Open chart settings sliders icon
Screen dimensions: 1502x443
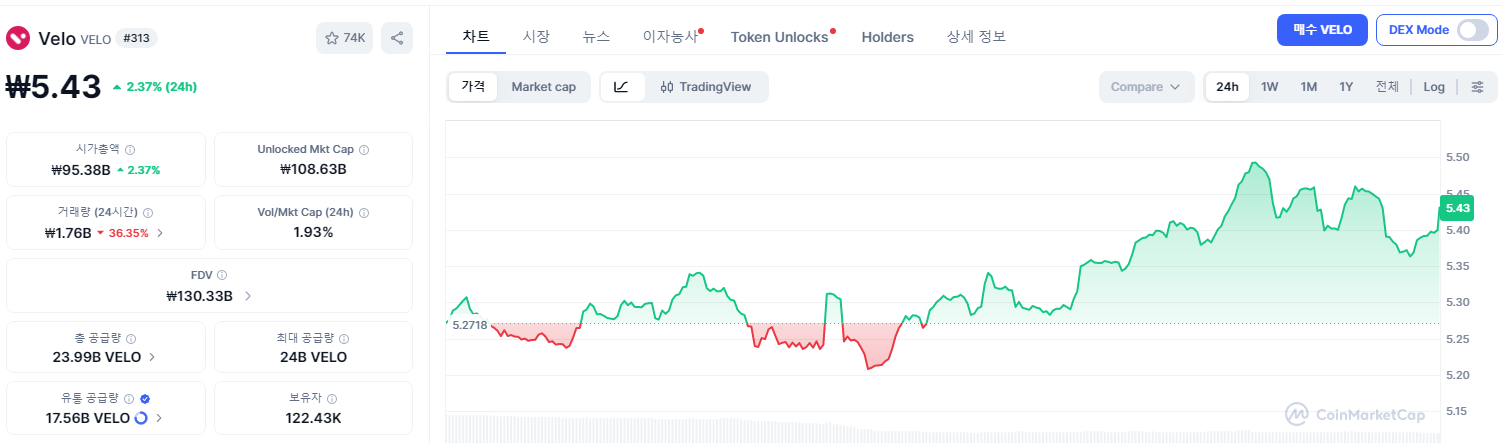click(x=1477, y=87)
